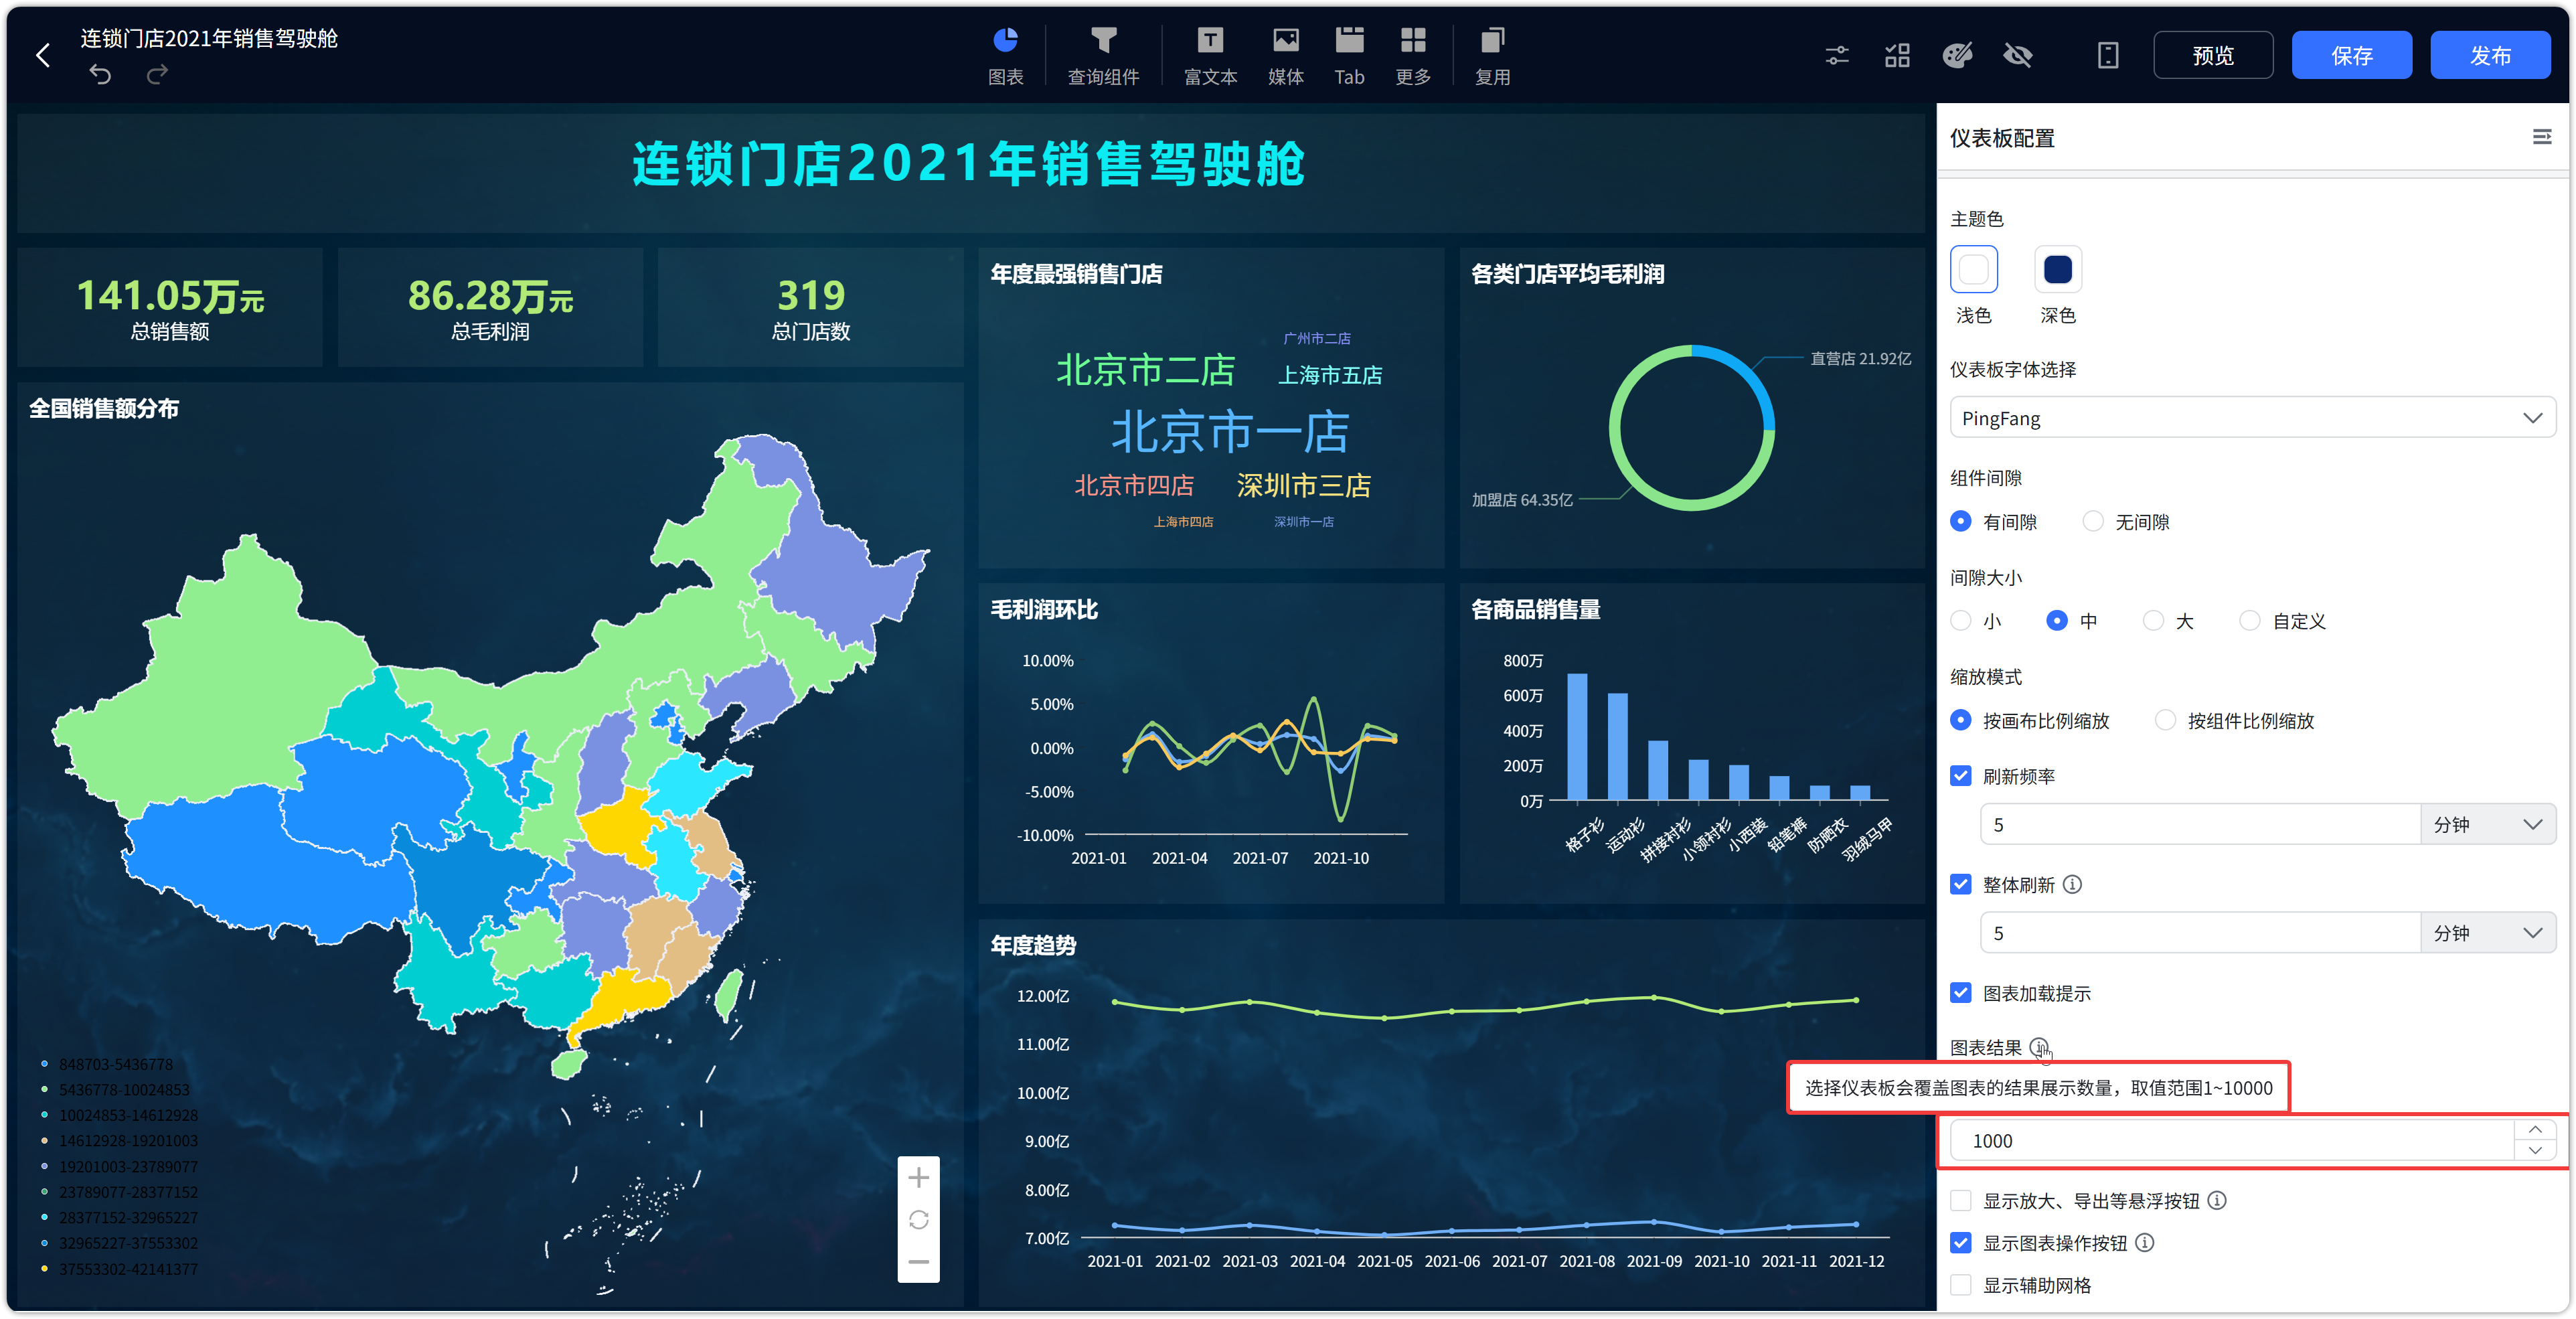
Task: Open 整体刷新 unit 分钟 dropdown
Action: click(x=2488, y=933)
